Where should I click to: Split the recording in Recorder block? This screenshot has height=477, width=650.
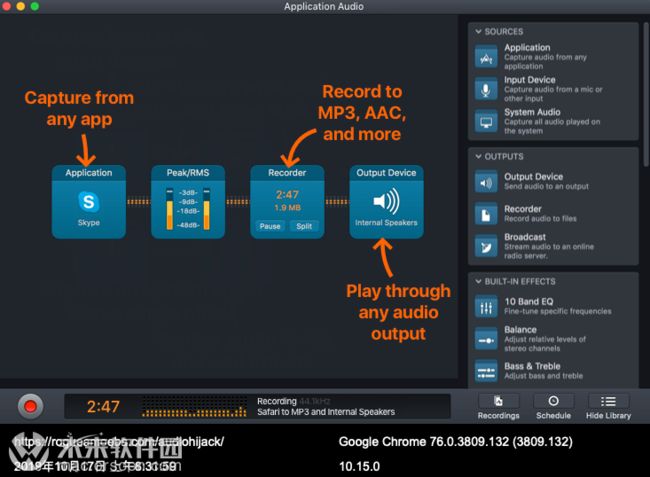304,226
